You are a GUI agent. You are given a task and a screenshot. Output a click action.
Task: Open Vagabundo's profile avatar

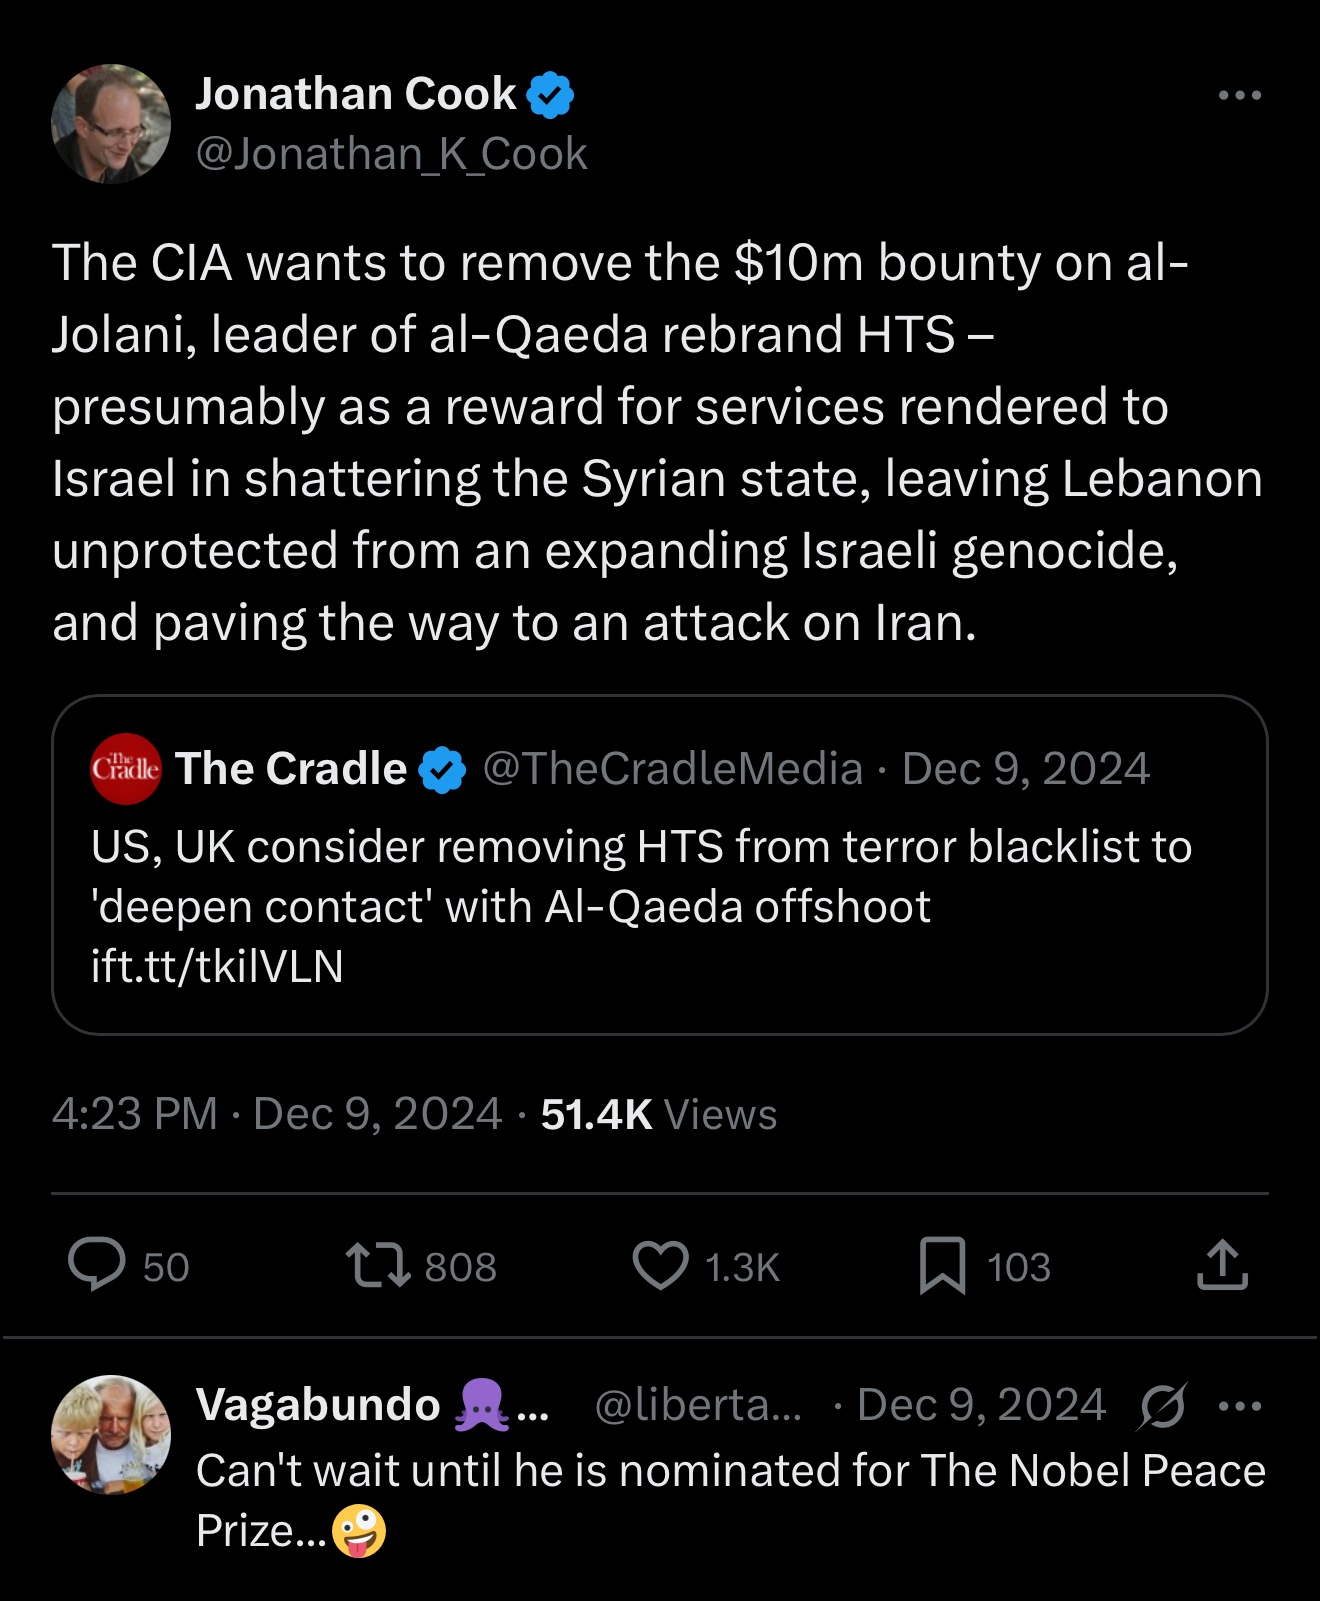(111, 1434)
